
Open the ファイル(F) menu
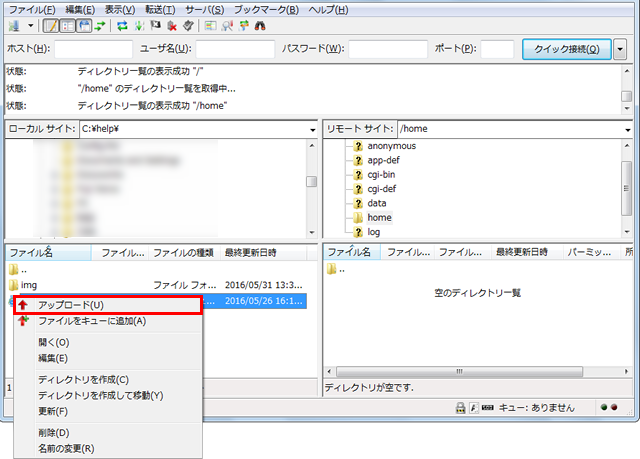32,9
